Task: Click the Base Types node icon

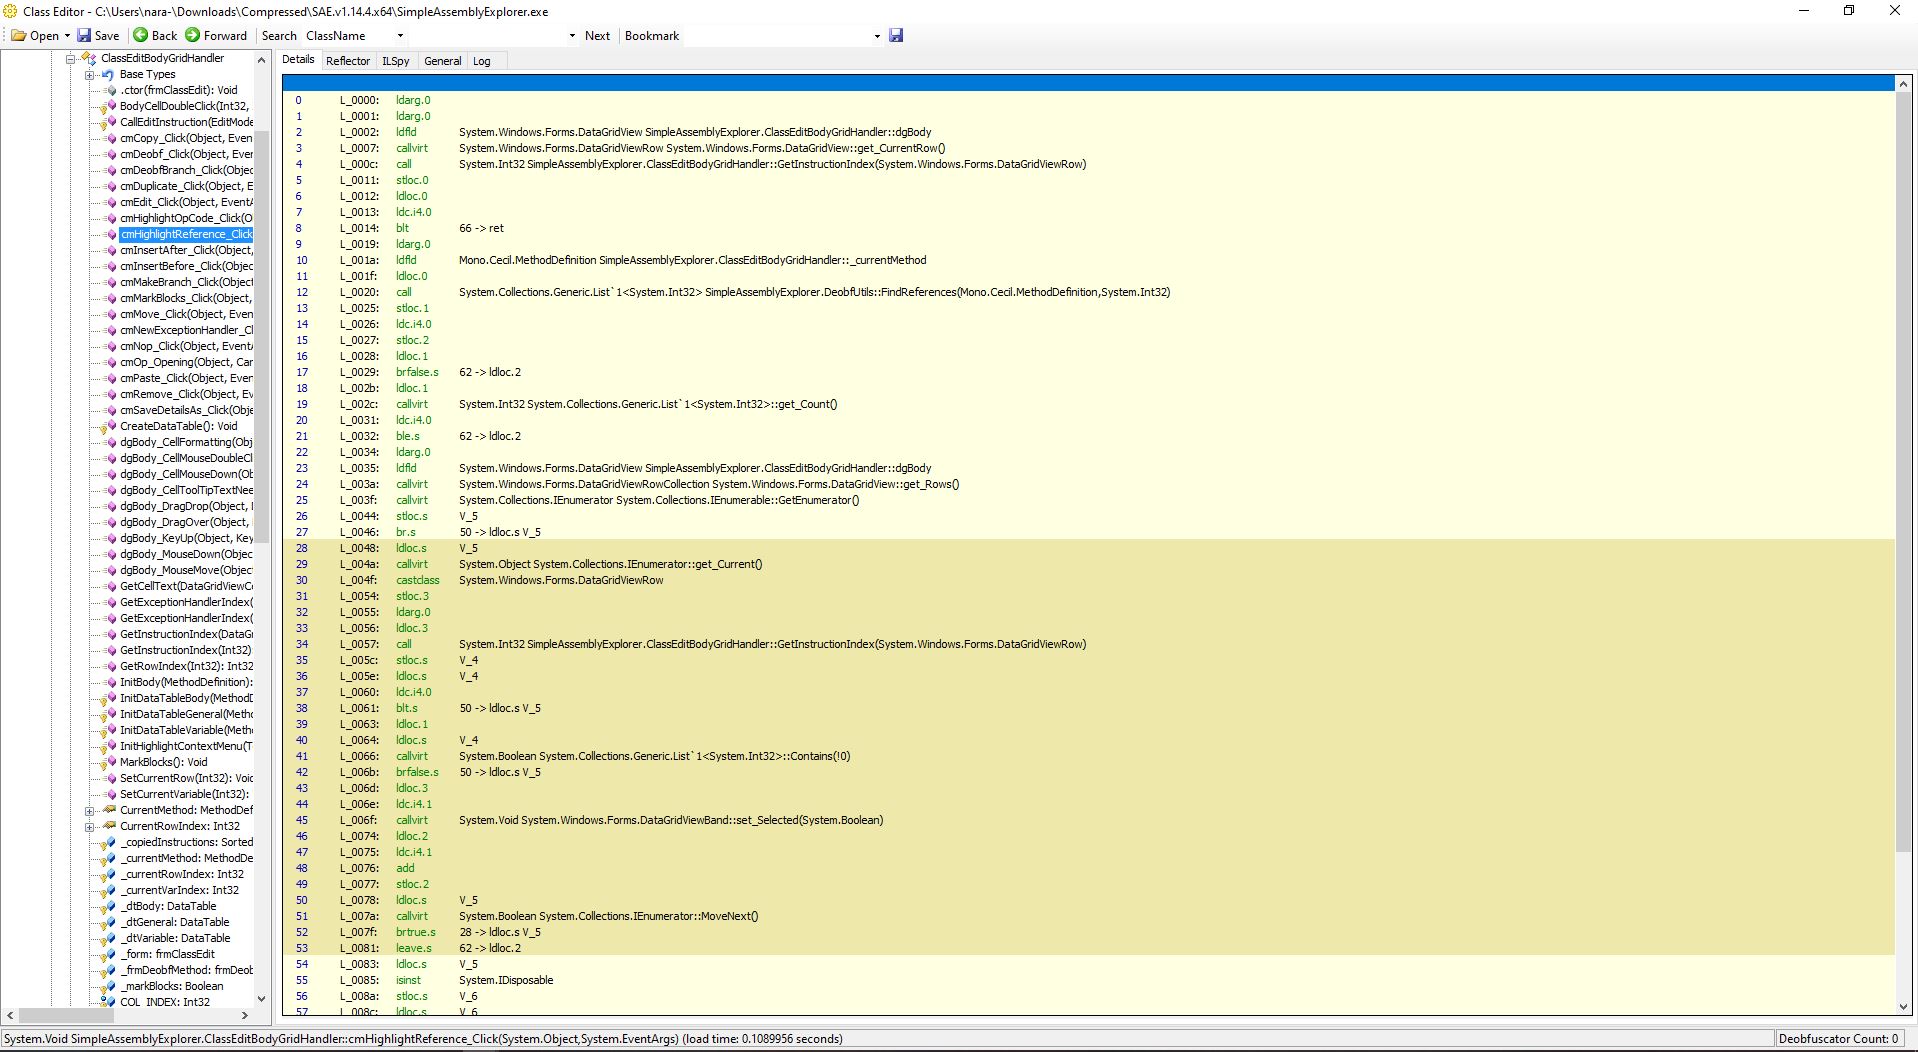Action: 108,74
